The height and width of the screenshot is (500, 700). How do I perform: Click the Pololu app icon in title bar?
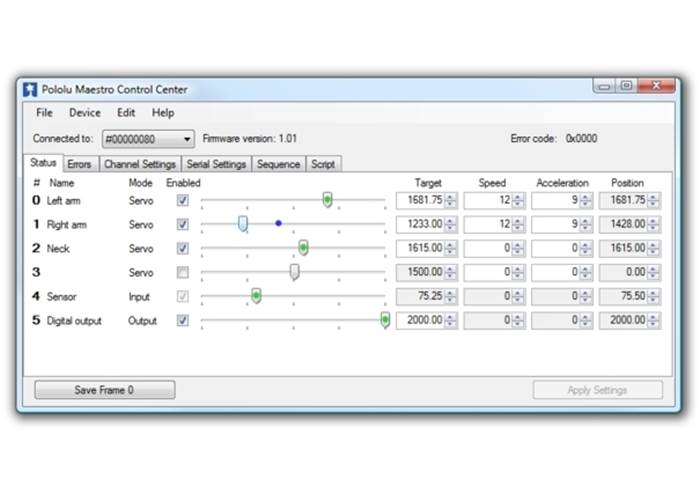coord(30,89)
